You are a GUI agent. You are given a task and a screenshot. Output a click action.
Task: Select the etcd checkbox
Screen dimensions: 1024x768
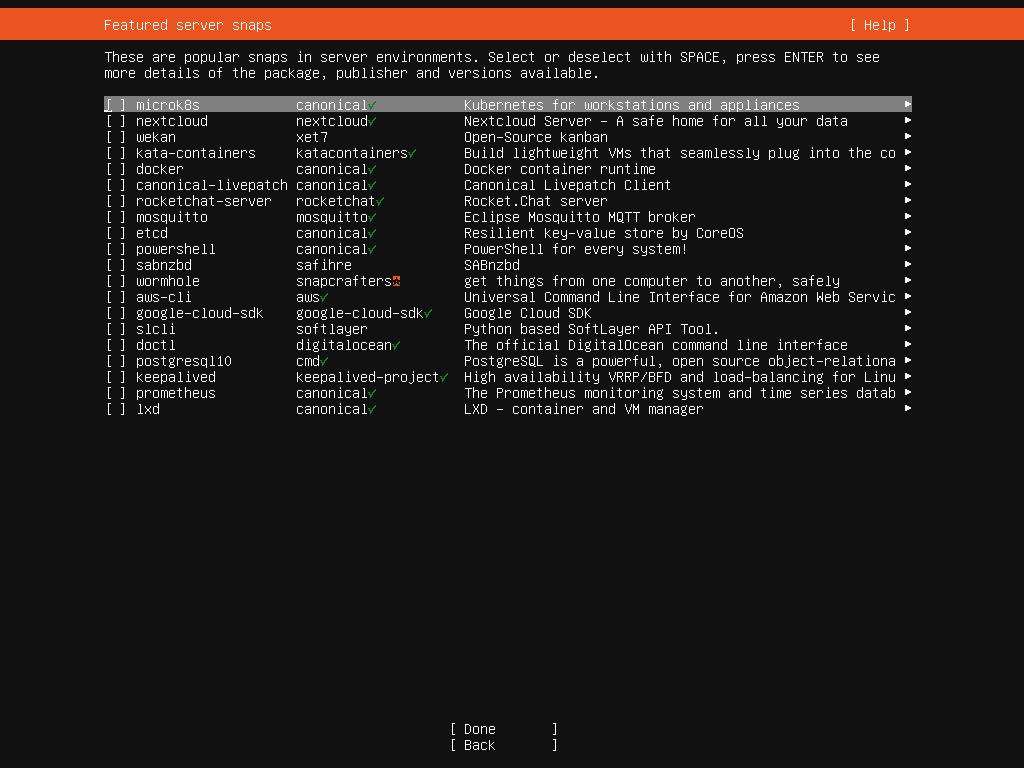tap(115, 233)
